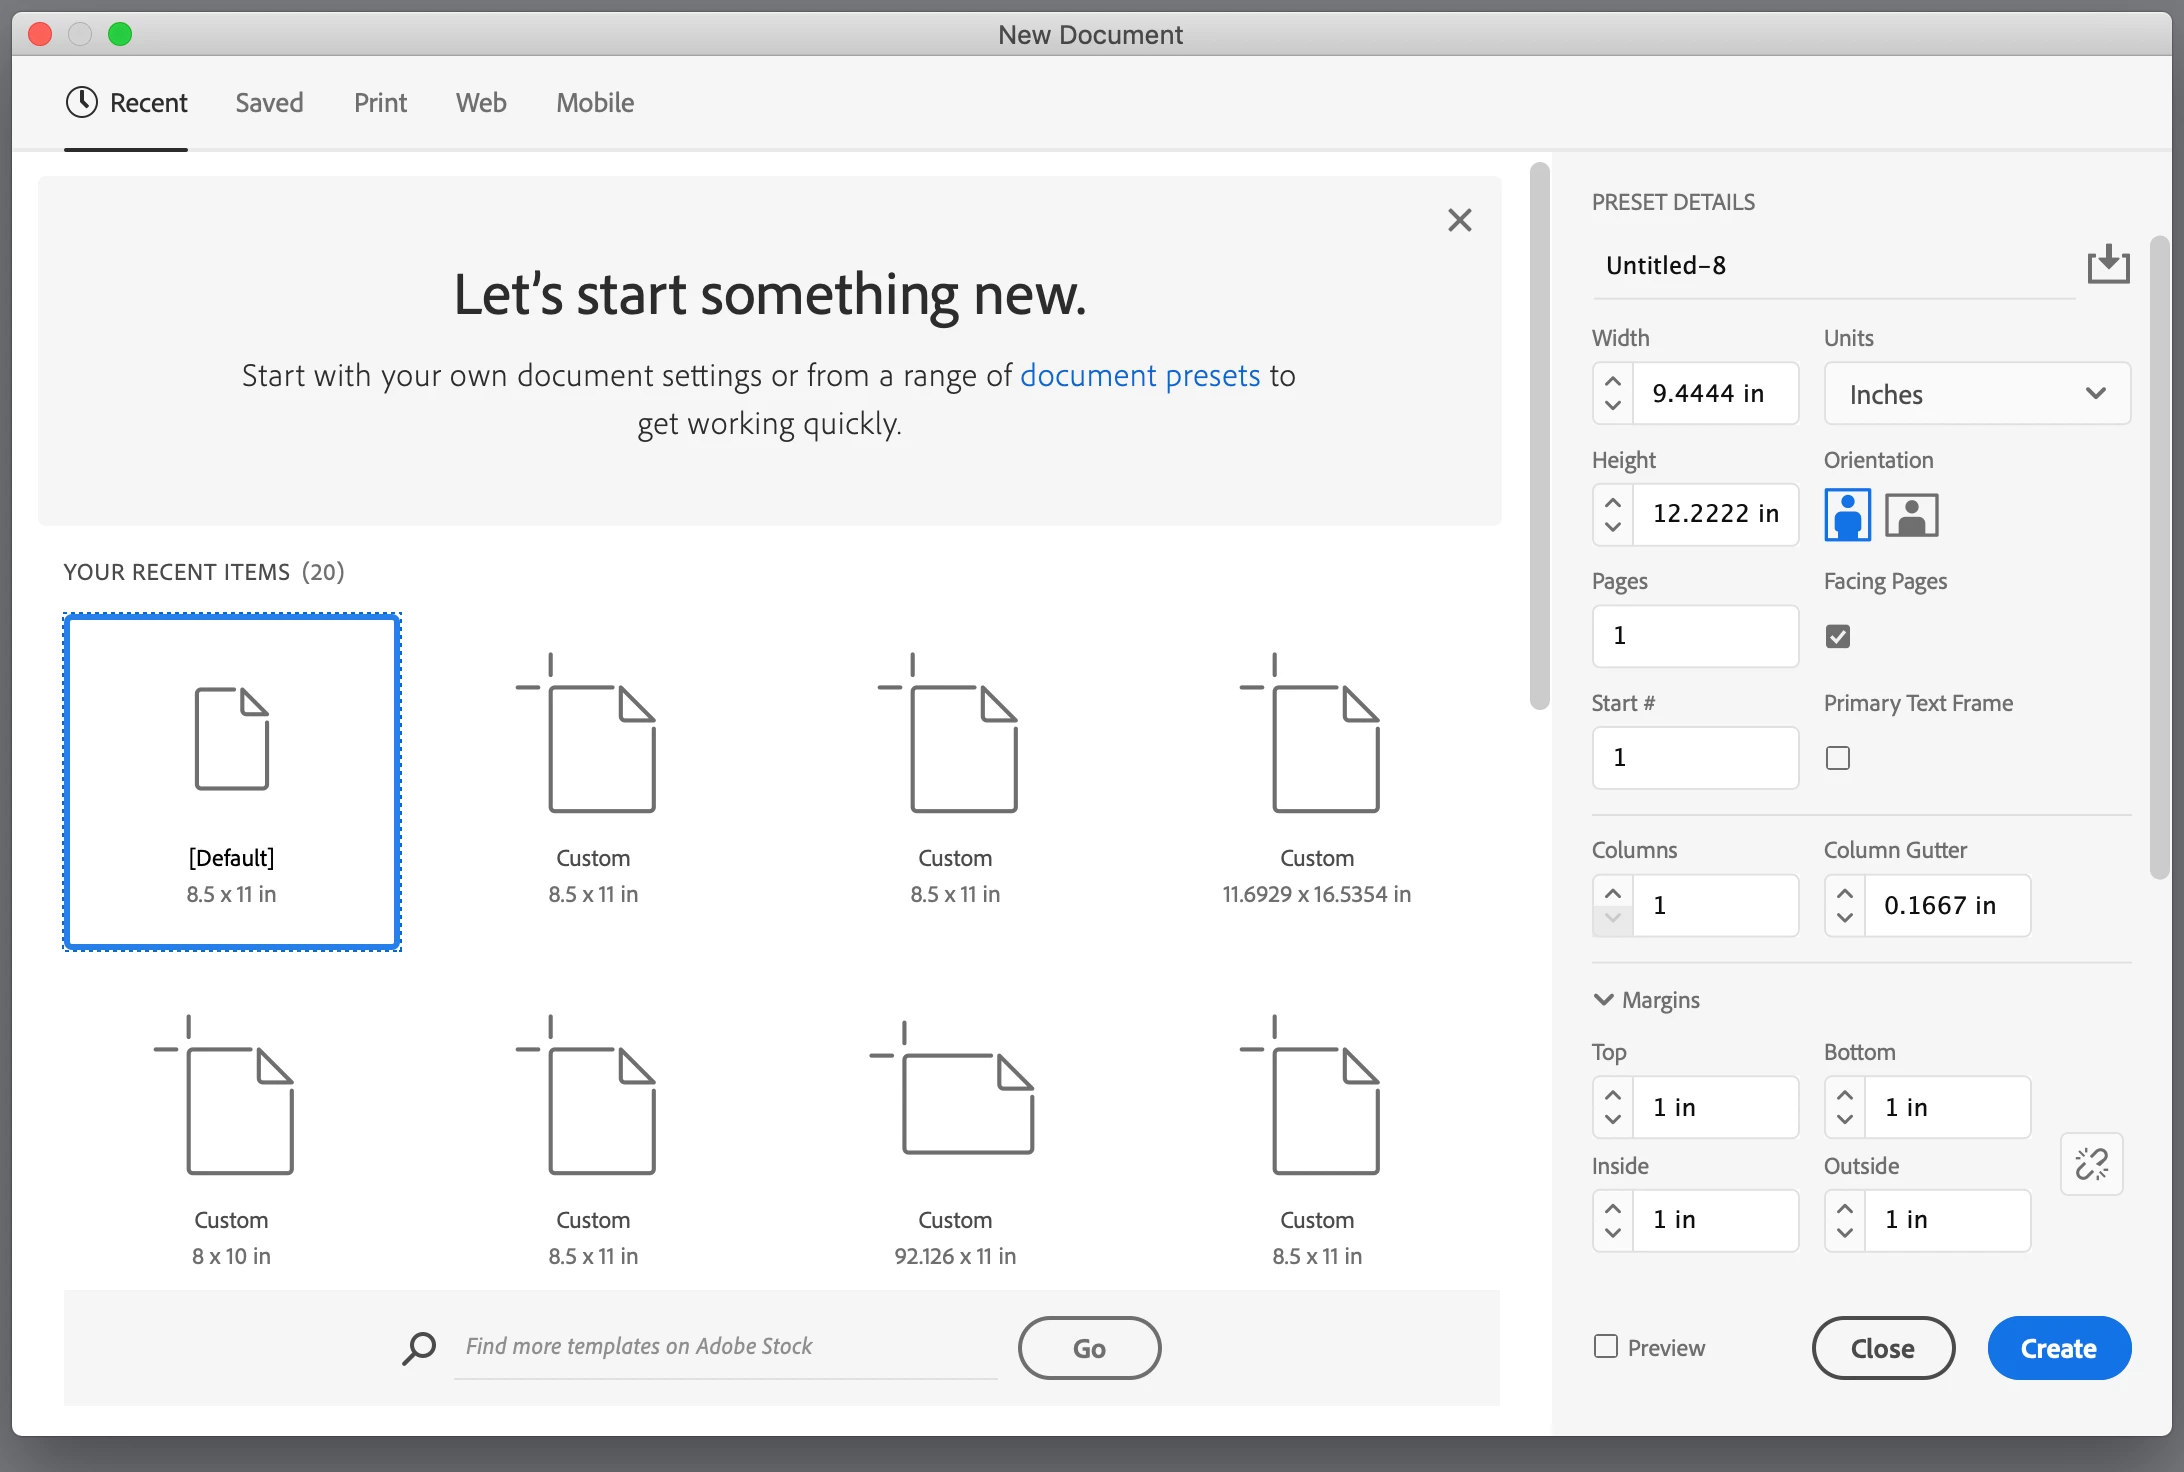
Task: Enable the Preview checkbox
Action: [x=1605, y=1346]
